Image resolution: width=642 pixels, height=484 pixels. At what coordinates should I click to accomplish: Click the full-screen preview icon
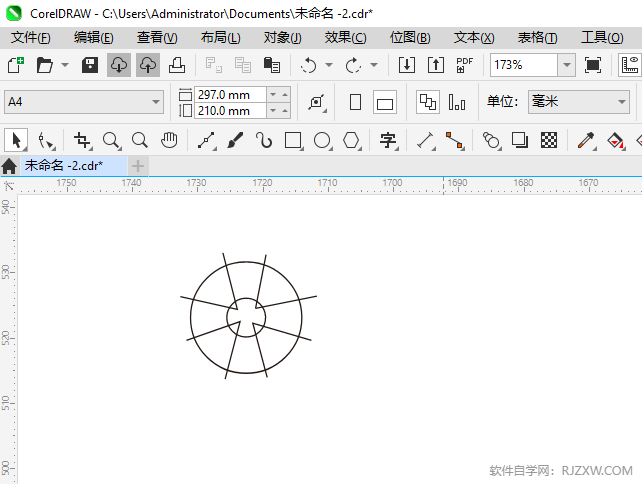pyautogui.click(x=593, y=65)
